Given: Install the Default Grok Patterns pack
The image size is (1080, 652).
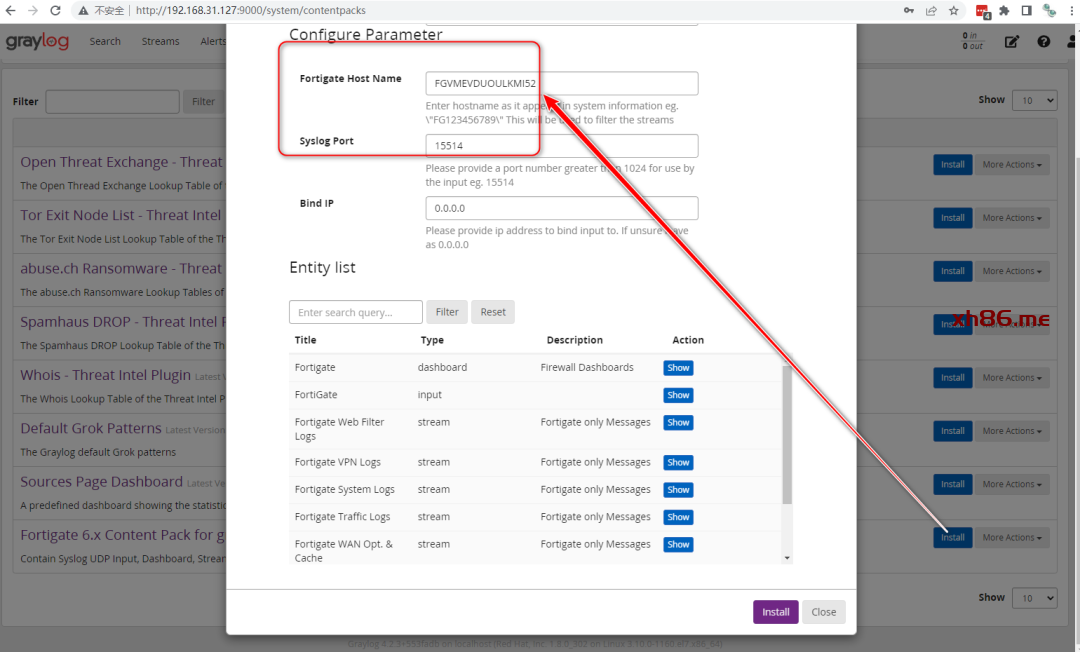Looking at the screenshot, I should point(953,431).
